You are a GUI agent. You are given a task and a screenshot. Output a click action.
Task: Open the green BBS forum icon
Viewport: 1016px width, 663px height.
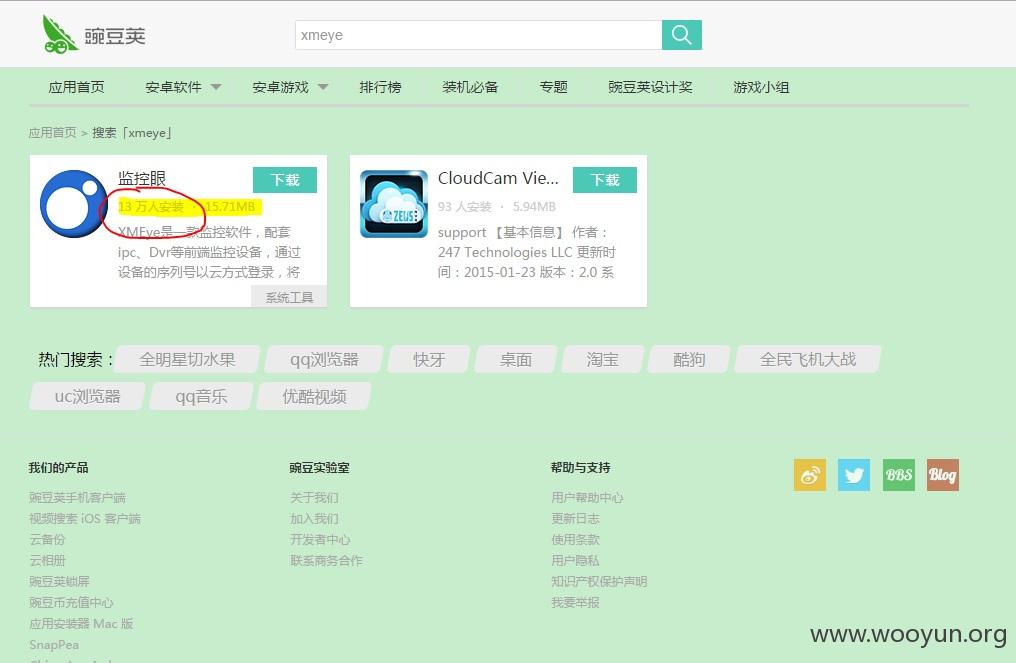click(x=899, y=475)
